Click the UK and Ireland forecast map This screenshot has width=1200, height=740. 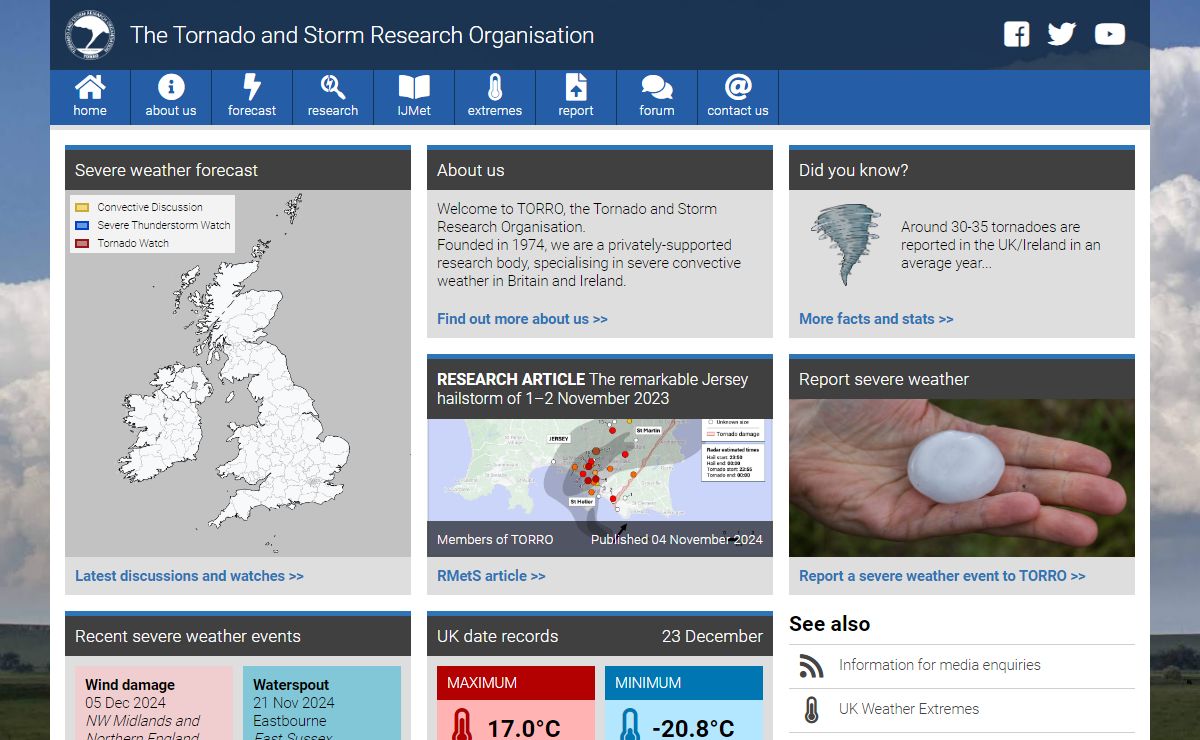click(x=238, y=373)
